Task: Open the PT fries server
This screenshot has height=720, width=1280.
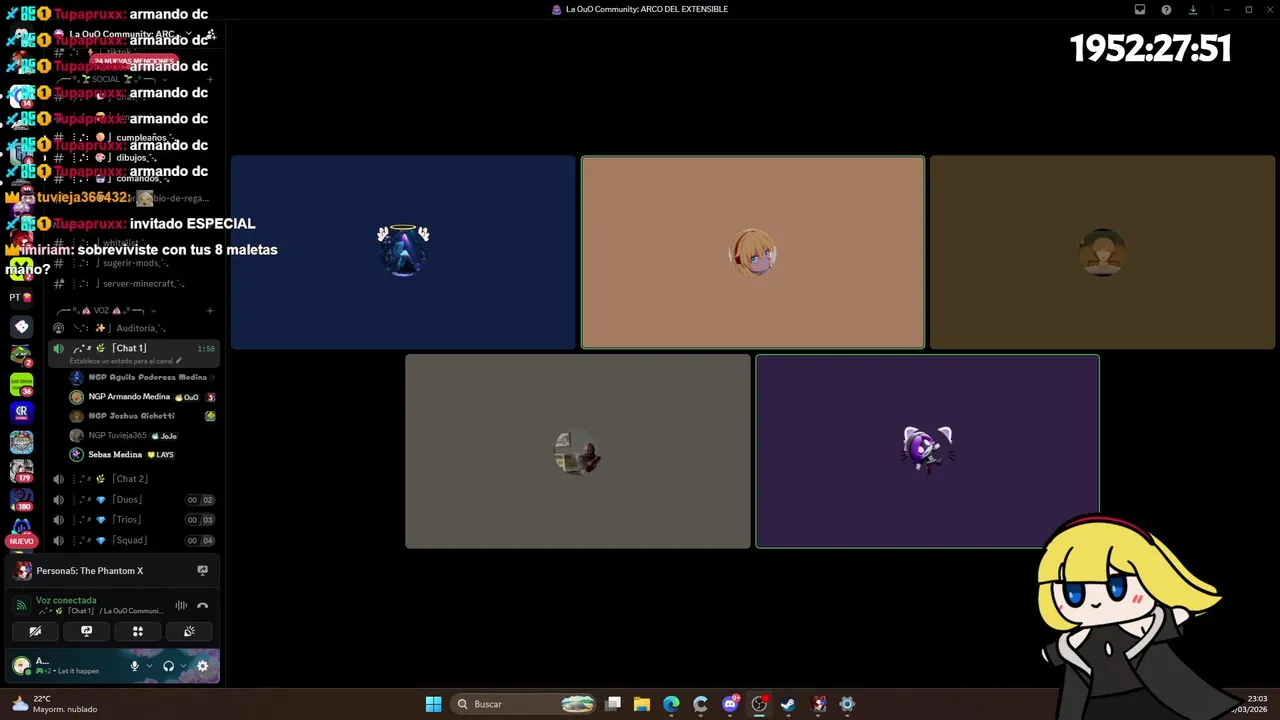Action: (21, 297)
